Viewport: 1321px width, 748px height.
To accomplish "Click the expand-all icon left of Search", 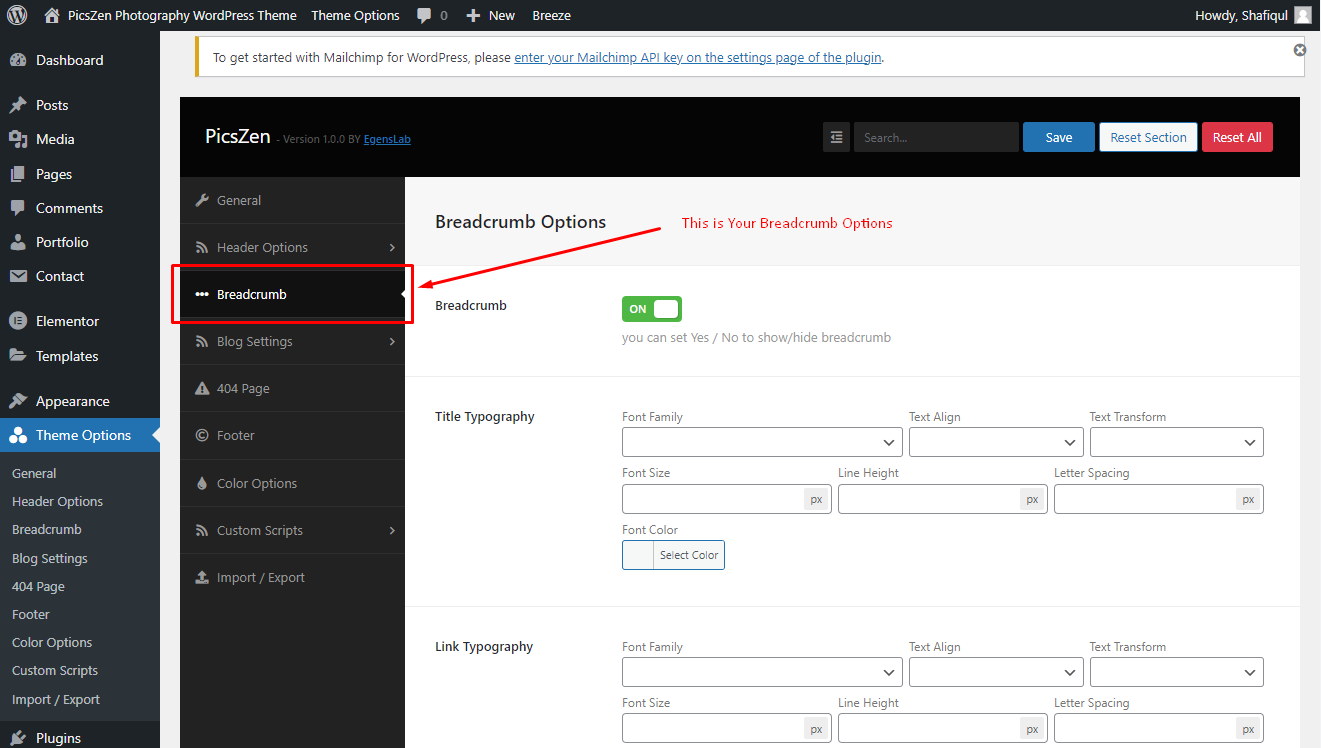I will tap(836, 137).
